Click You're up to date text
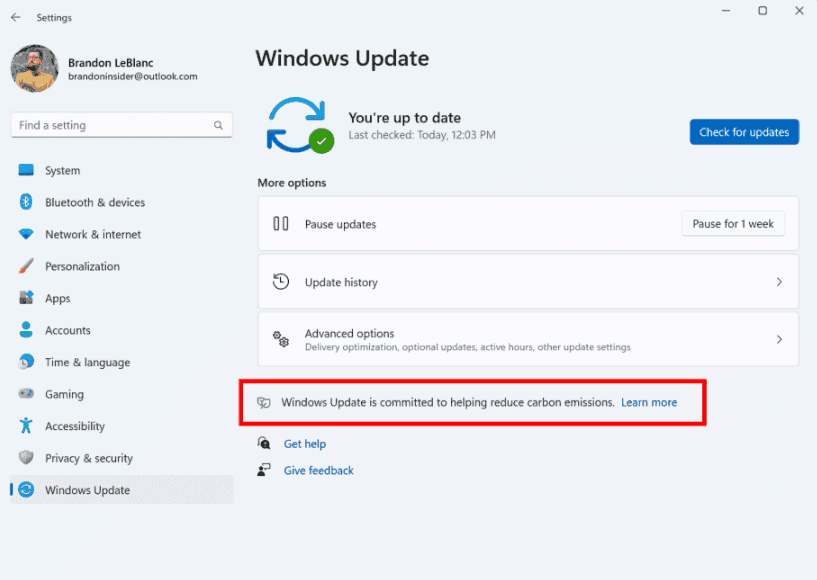This screenshot has width=817, height=580. tap(404, 118)
